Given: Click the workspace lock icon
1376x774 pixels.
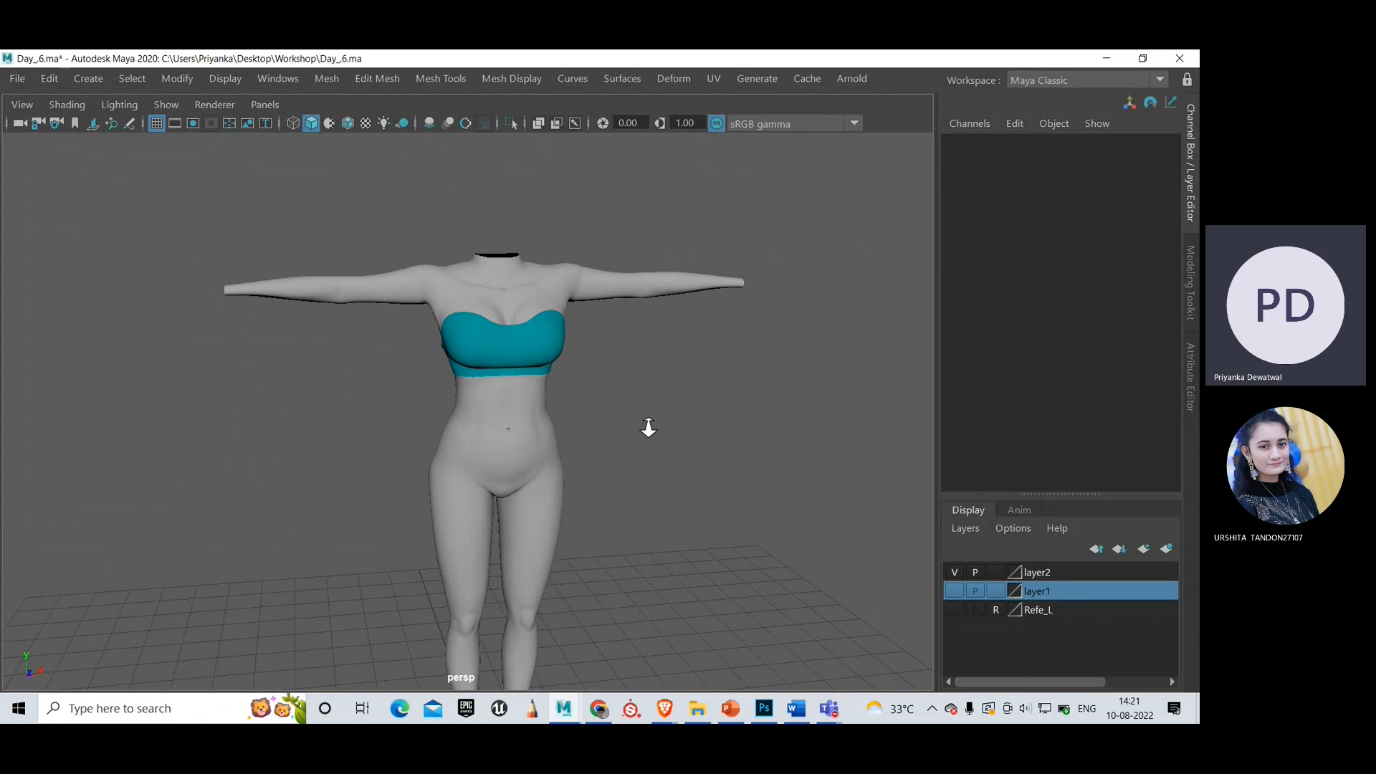Looking at the screenshot, I should click(x=1187, y=80).
